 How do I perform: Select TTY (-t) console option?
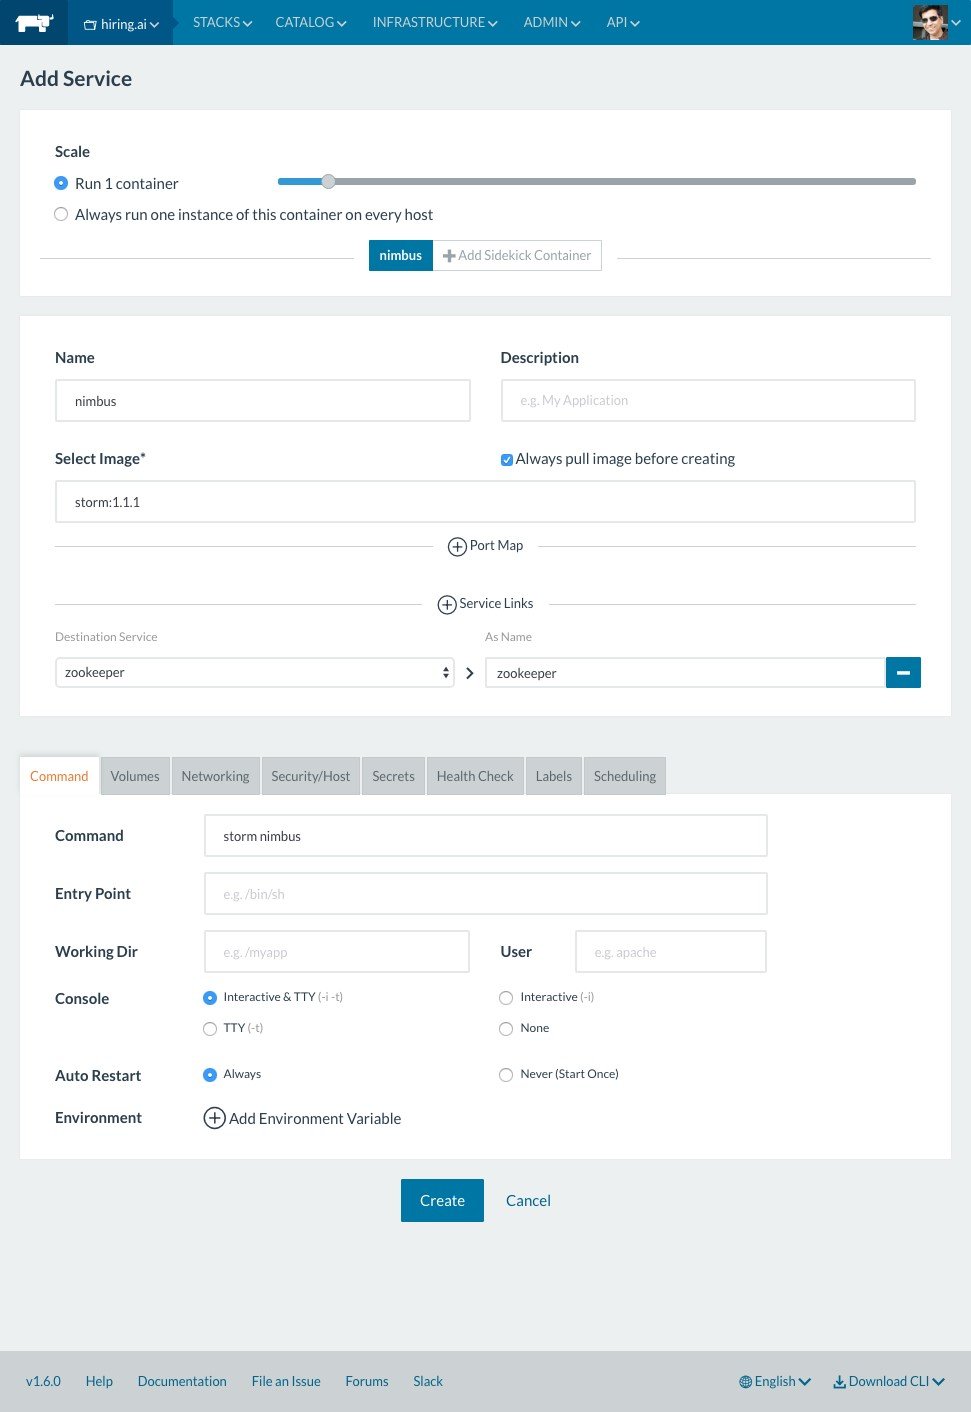[x=210, y=1028]
